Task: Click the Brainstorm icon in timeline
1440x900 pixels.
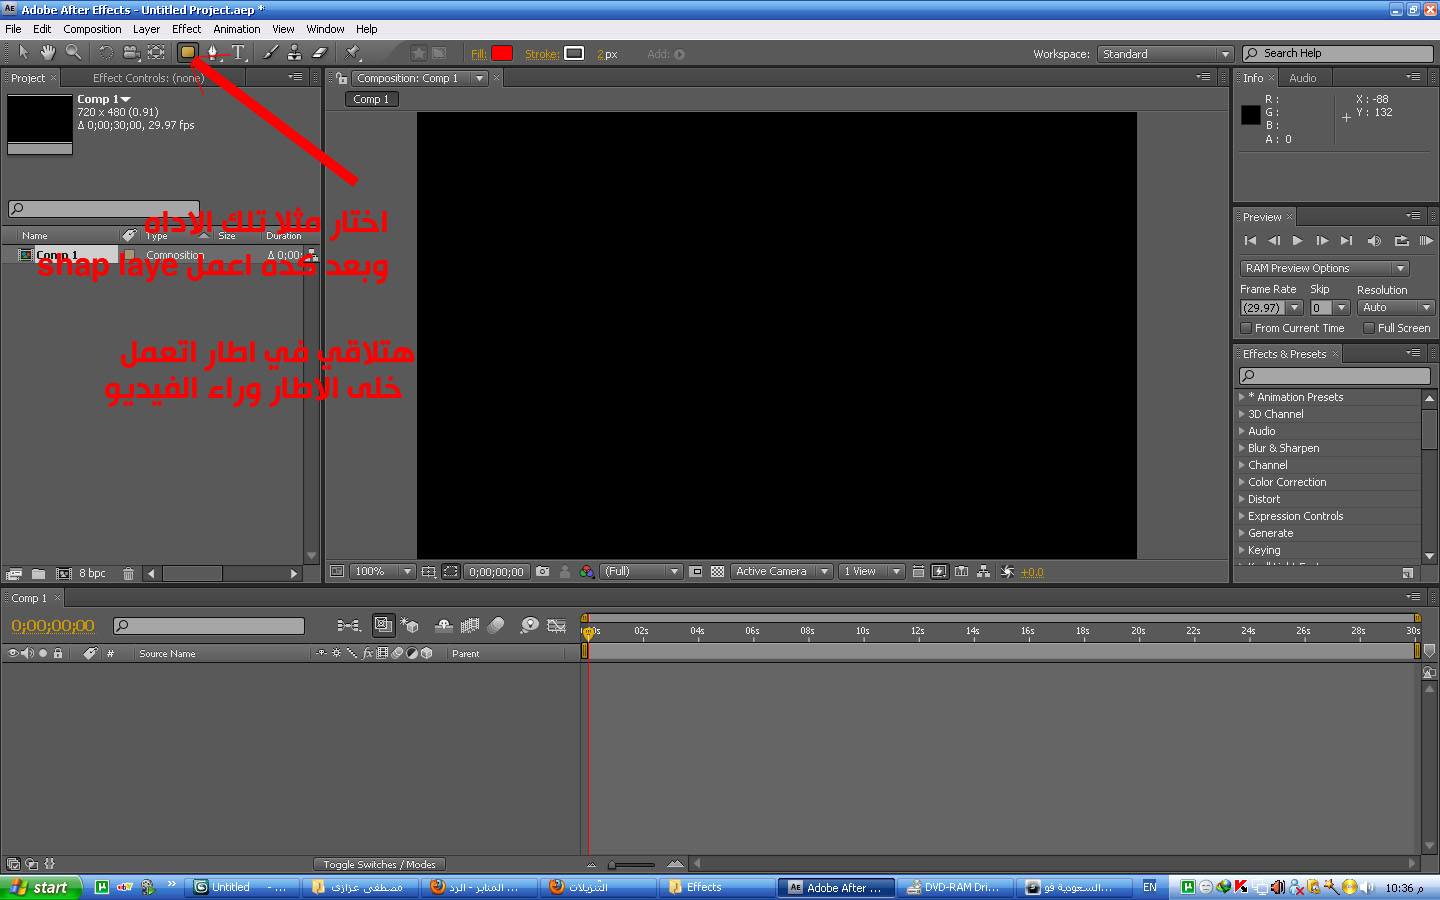Action: 529,625
